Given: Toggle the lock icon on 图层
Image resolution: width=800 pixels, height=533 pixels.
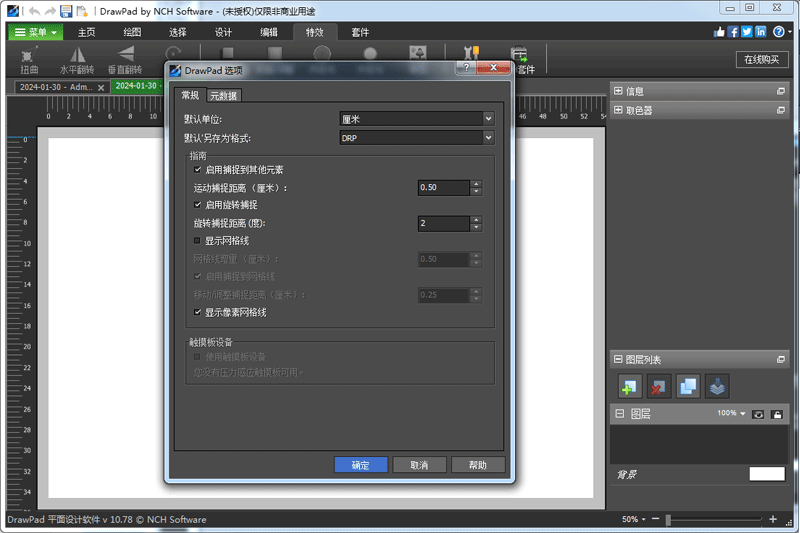Looking at the screenshot, I should (777, 414).
